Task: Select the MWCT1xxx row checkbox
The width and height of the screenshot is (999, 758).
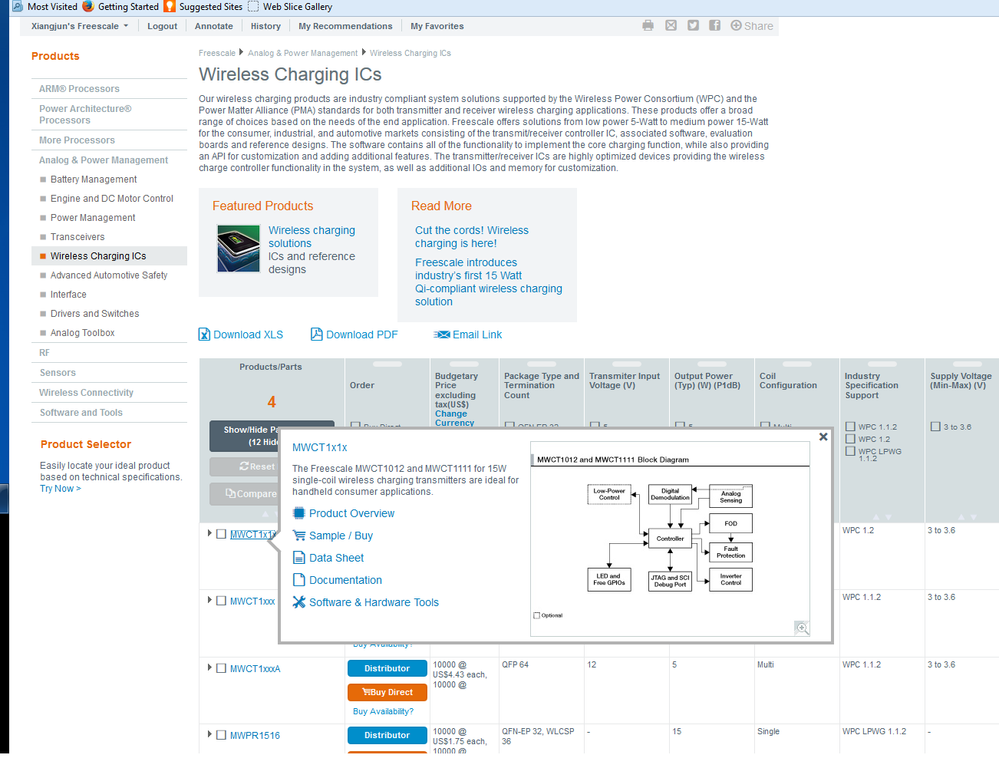Action: tap(221, 601)
